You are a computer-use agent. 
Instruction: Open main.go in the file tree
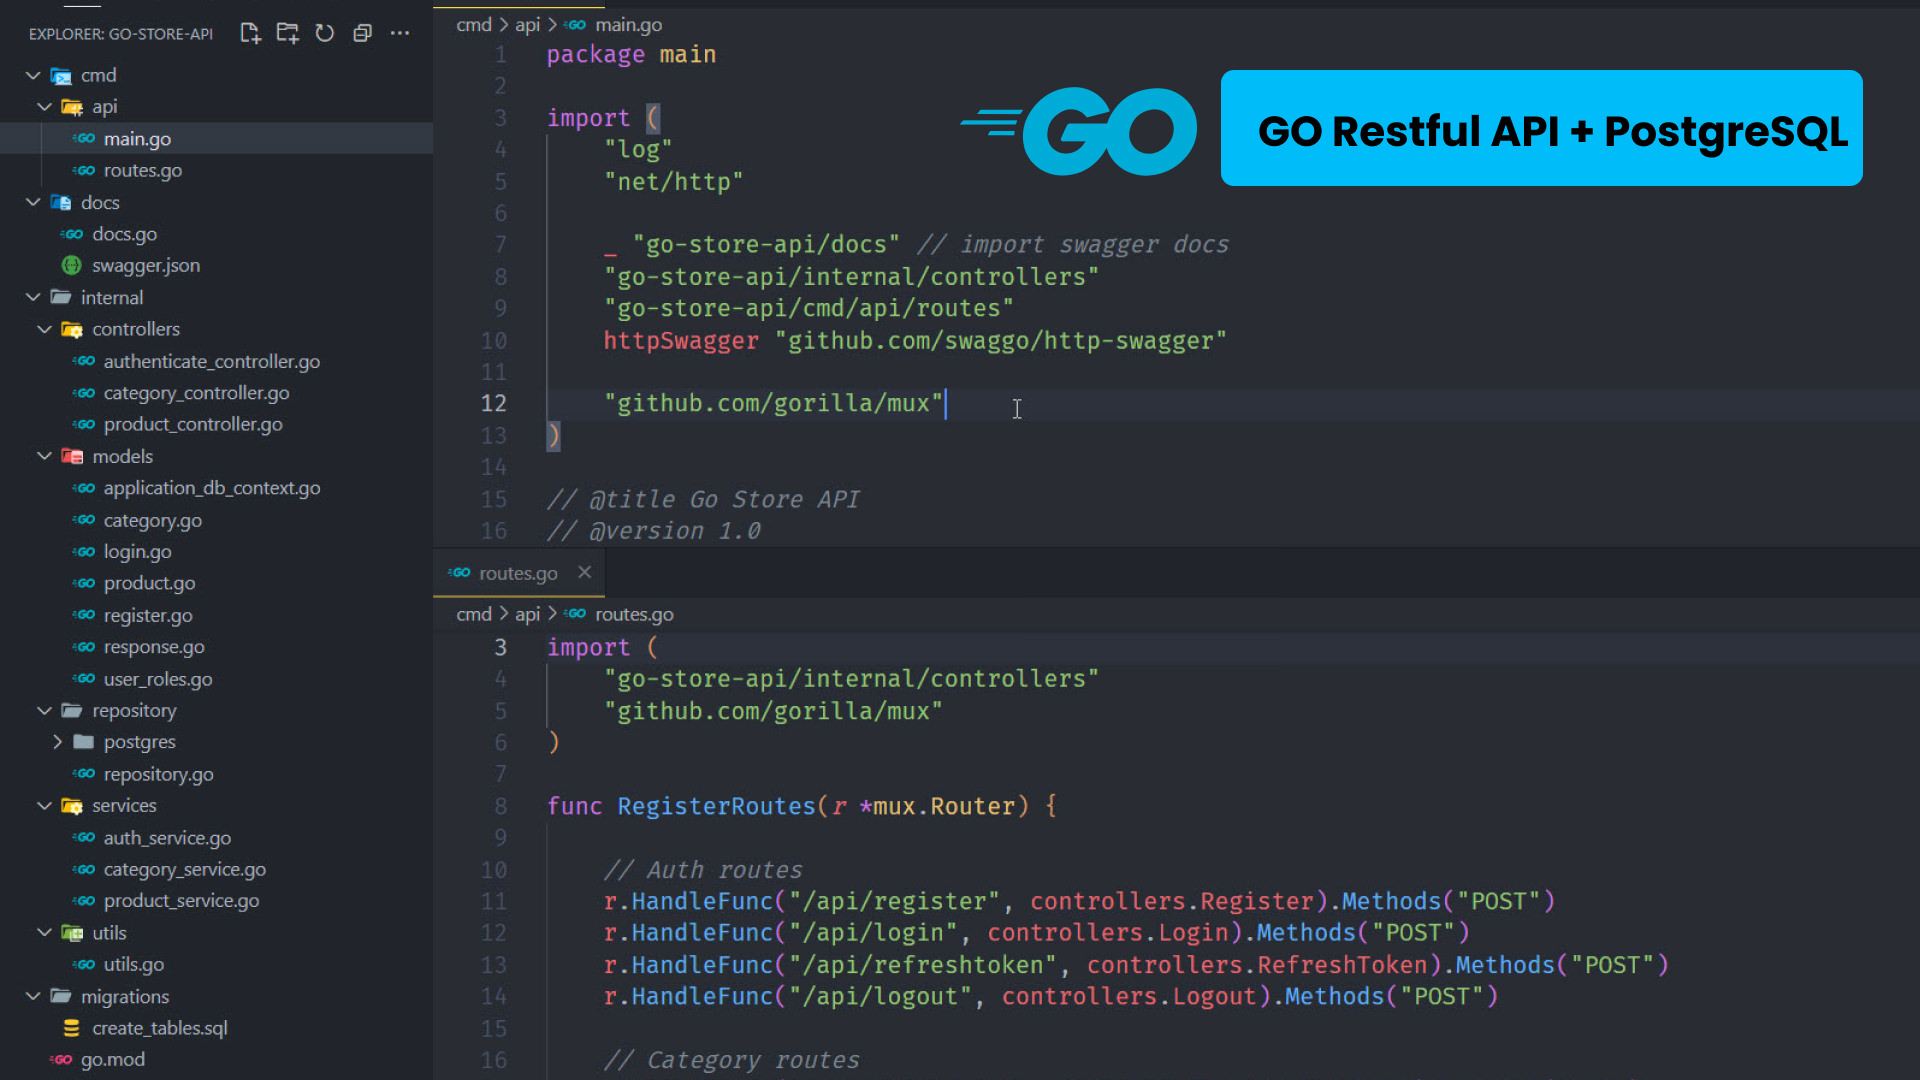tap(137, 139)
